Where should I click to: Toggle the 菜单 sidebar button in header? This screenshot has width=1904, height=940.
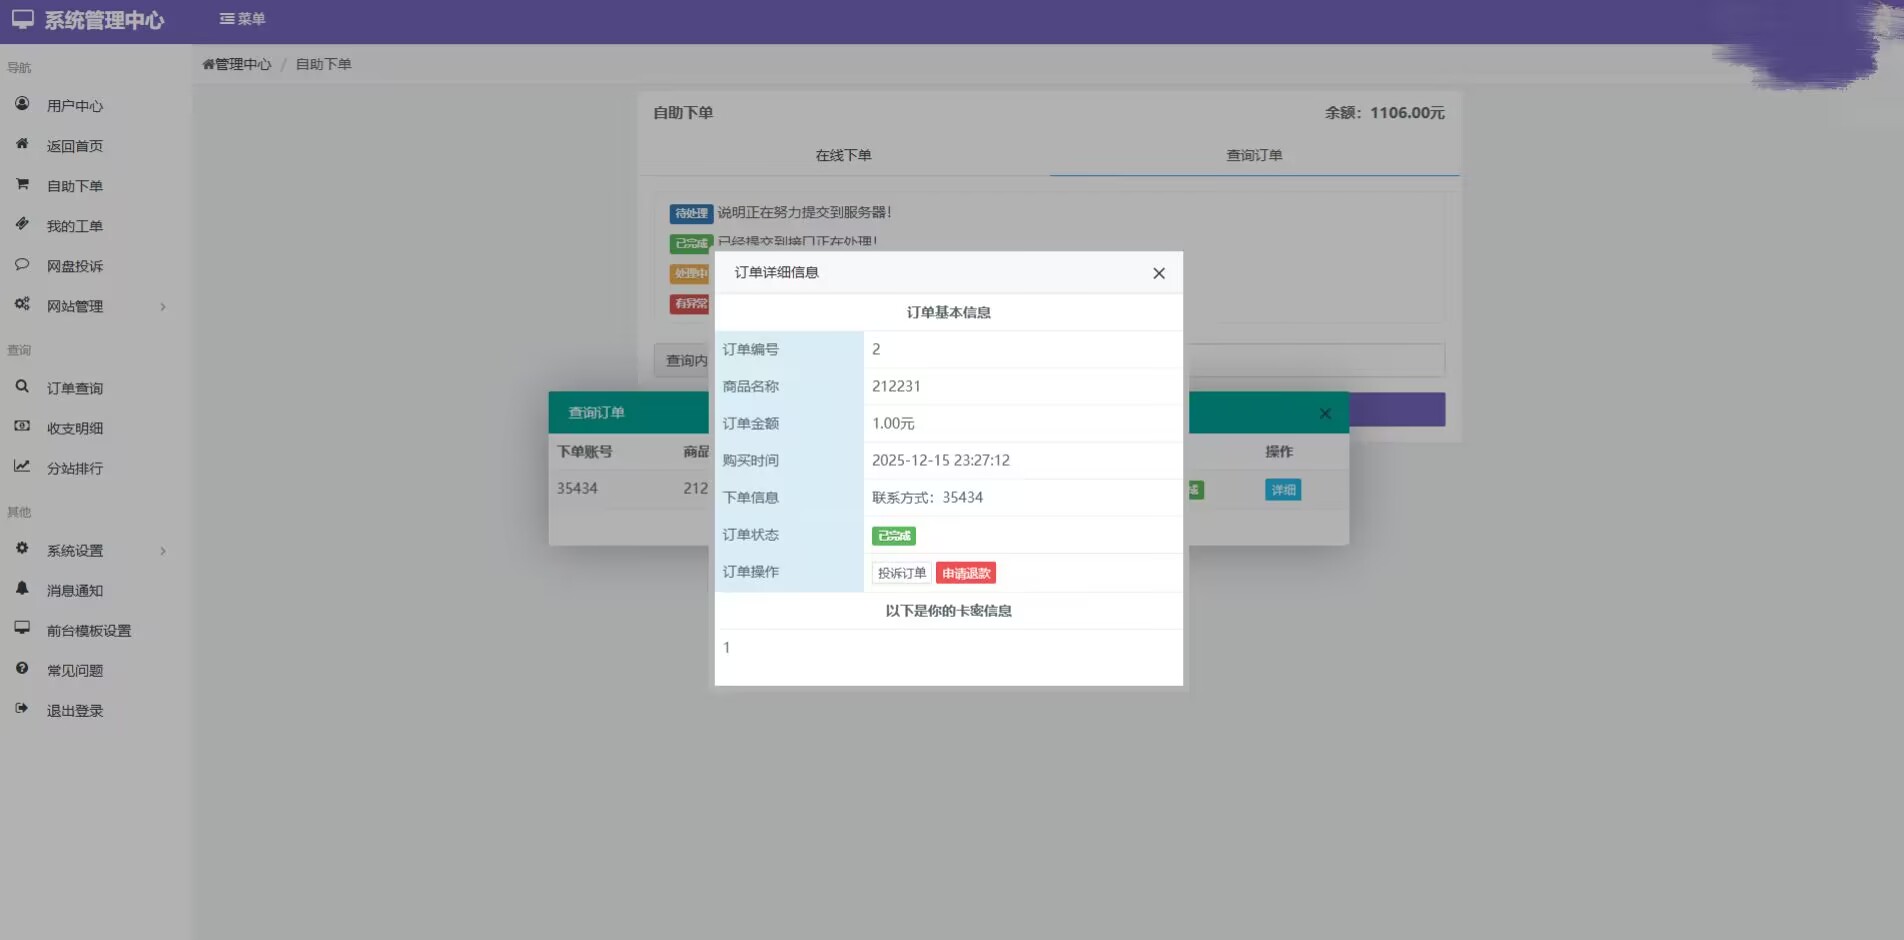tap(242, 19)
